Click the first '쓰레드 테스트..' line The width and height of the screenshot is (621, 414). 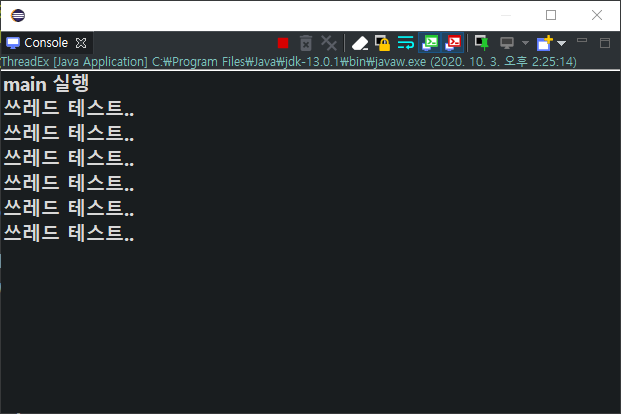pos(69,108)
